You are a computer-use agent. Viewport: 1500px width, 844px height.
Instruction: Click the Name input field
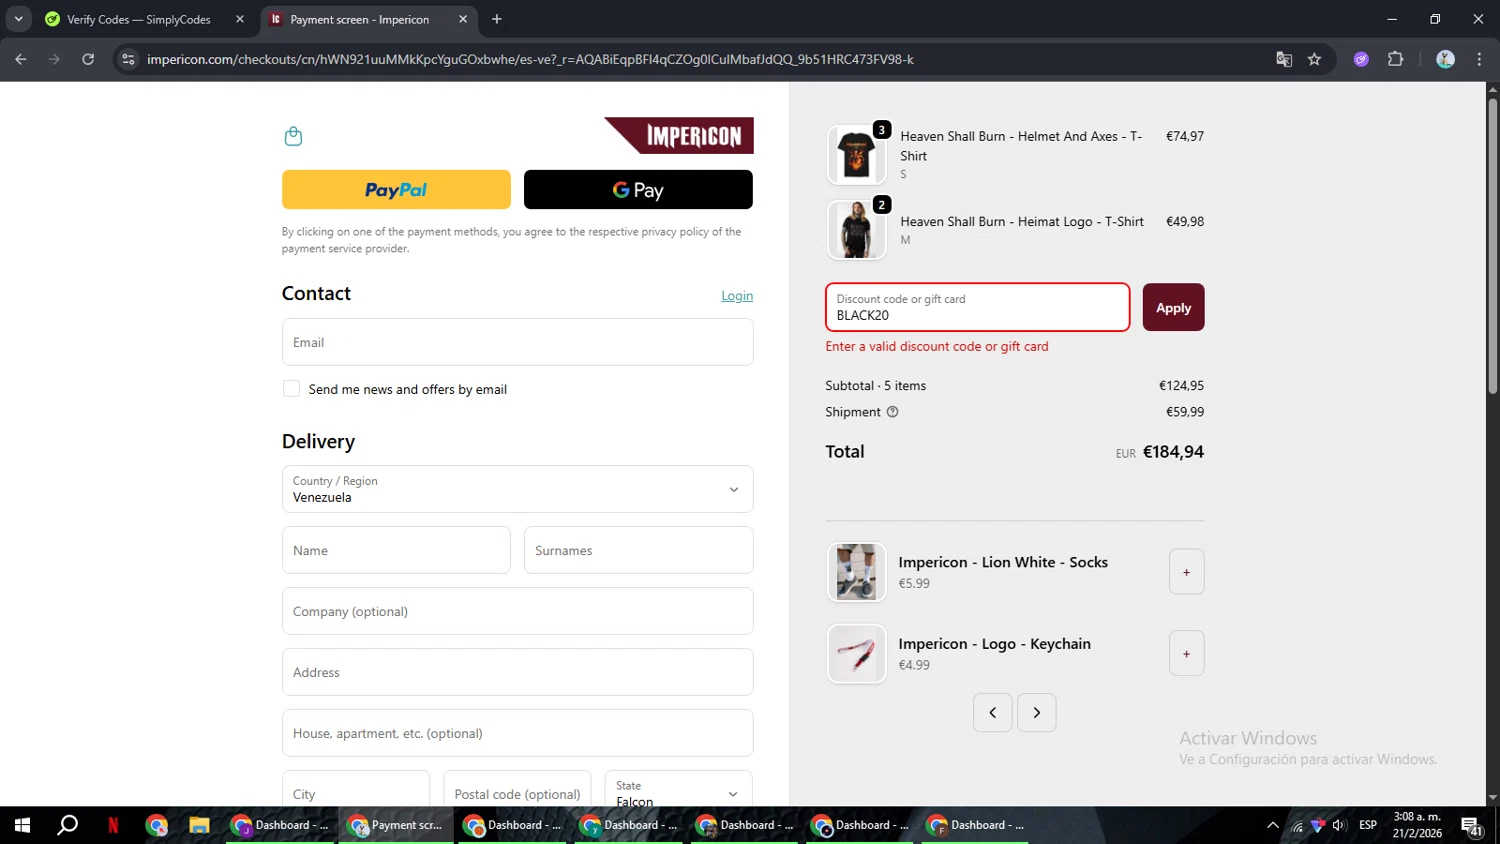396,550
